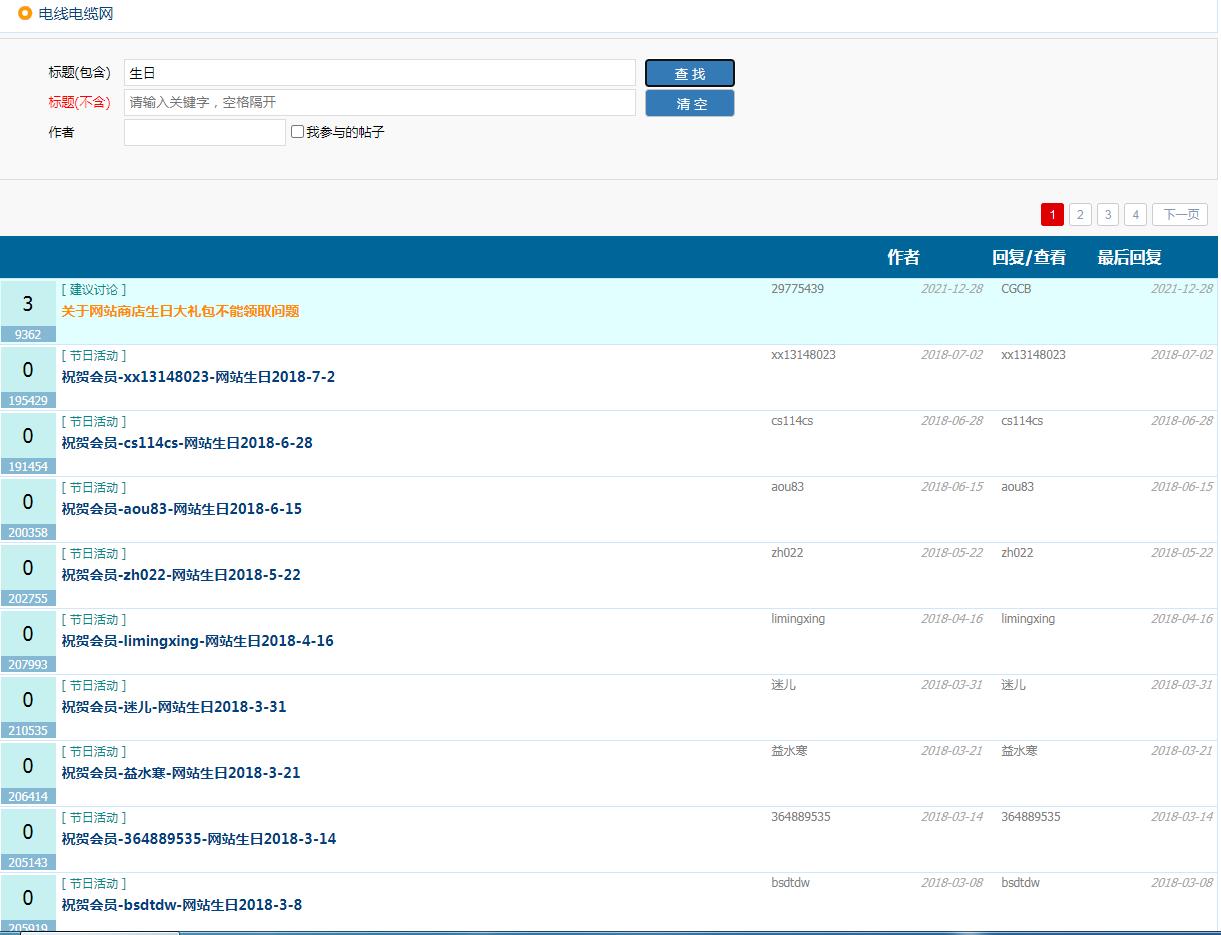Click the orange circle icon beside 电线电缆网

(25, 13)
